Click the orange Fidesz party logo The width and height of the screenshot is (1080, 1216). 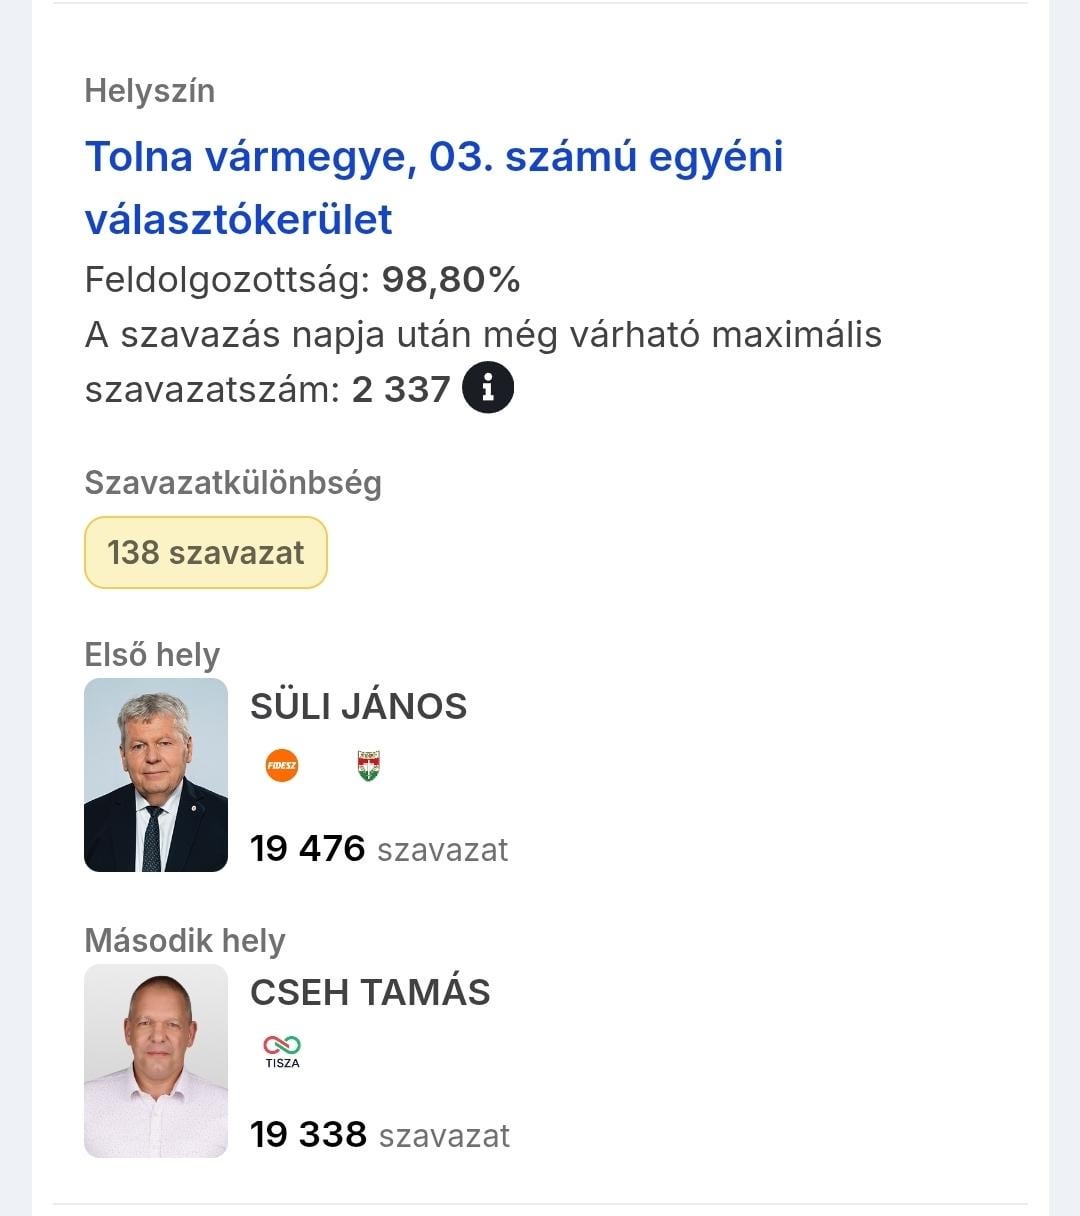[282, 766]
